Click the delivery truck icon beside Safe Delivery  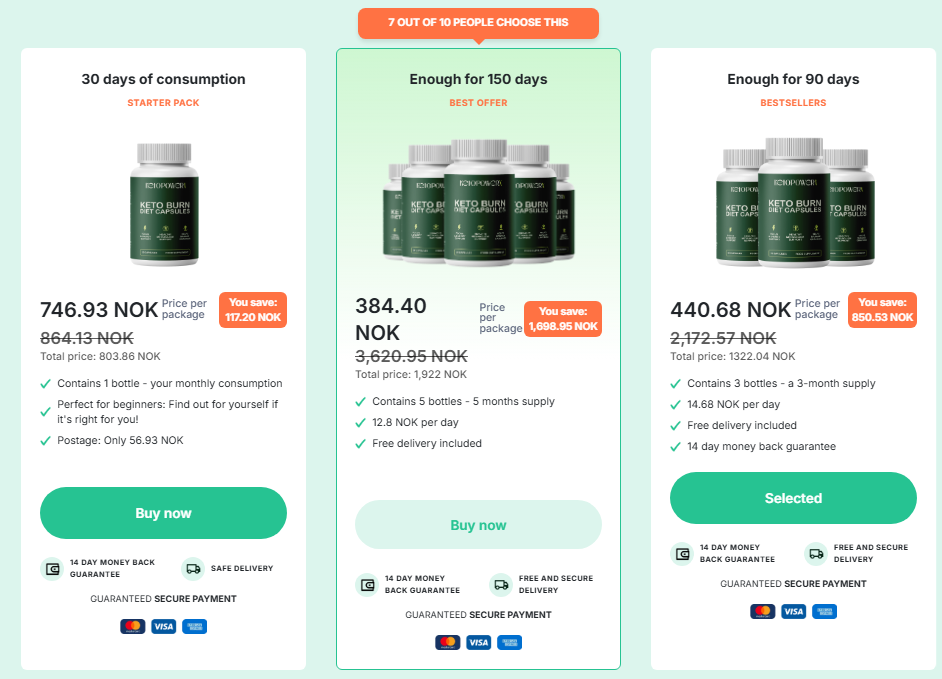pos(193,569)
